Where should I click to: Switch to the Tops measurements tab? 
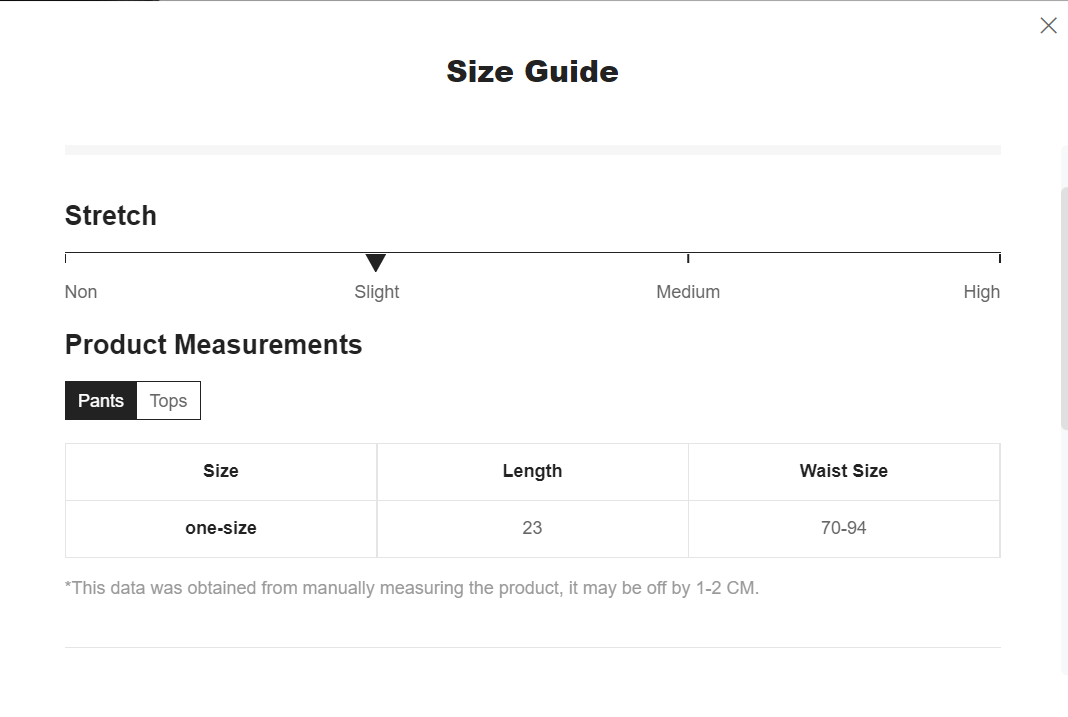click(x=168, y=400)
